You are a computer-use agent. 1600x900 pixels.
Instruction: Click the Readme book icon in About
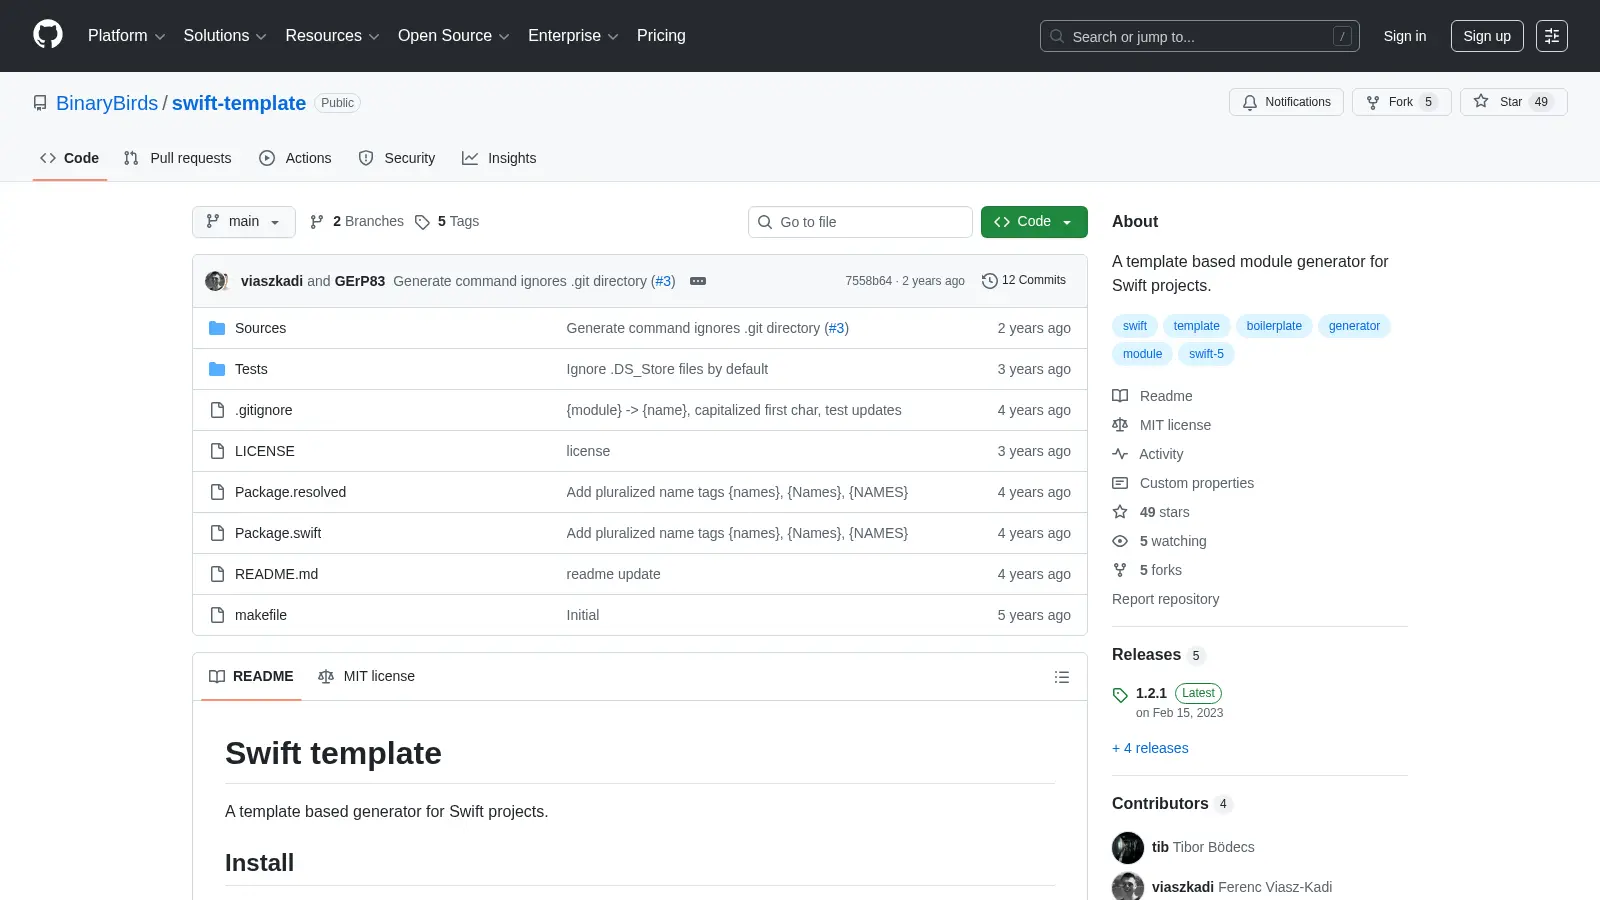1120,396
